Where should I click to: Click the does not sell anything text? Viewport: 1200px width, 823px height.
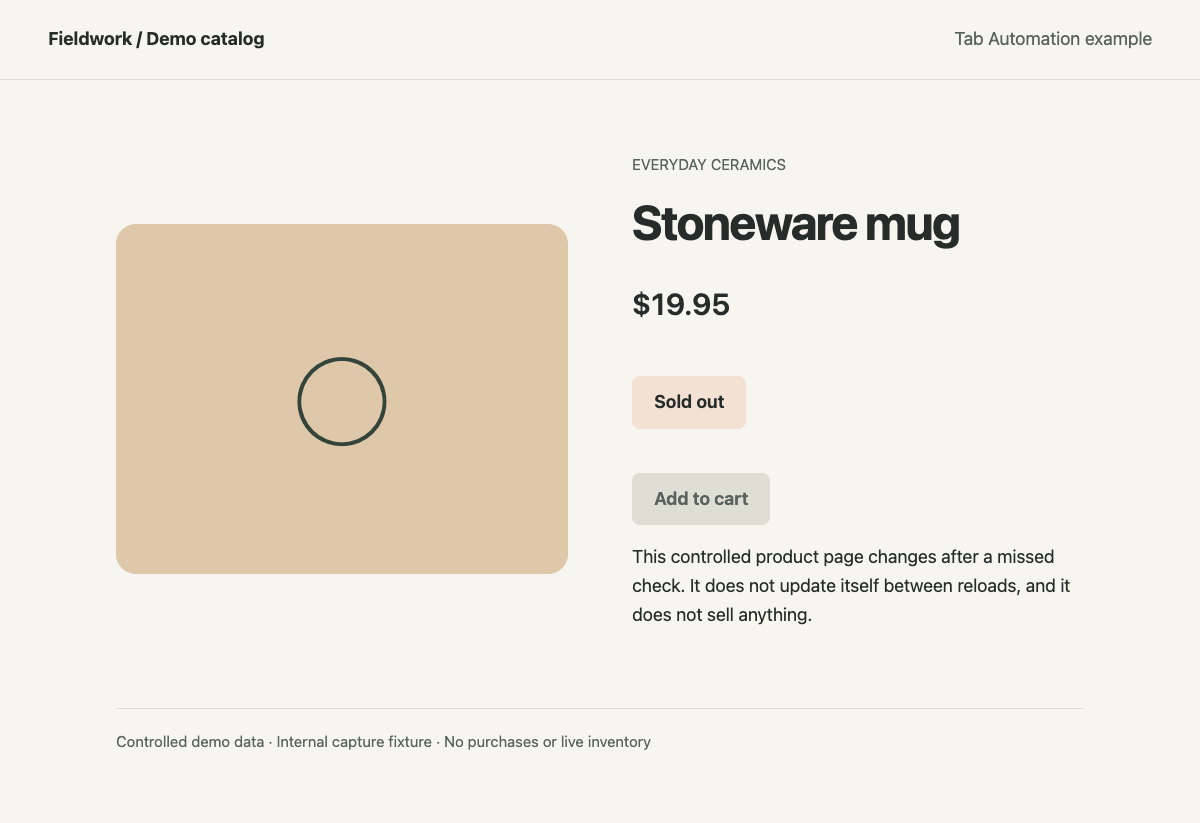click(722, 615)
